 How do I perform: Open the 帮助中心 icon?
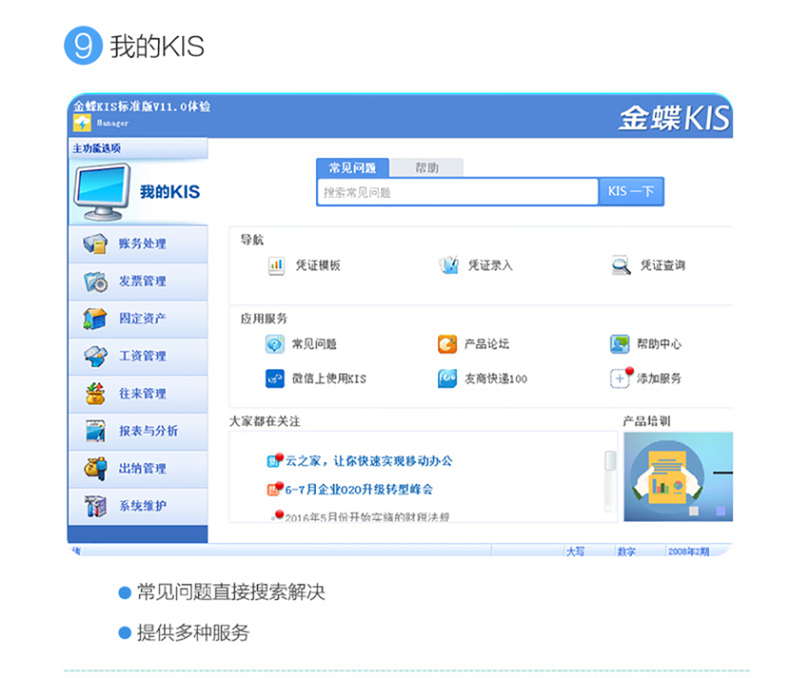click(x=620, y=345)
